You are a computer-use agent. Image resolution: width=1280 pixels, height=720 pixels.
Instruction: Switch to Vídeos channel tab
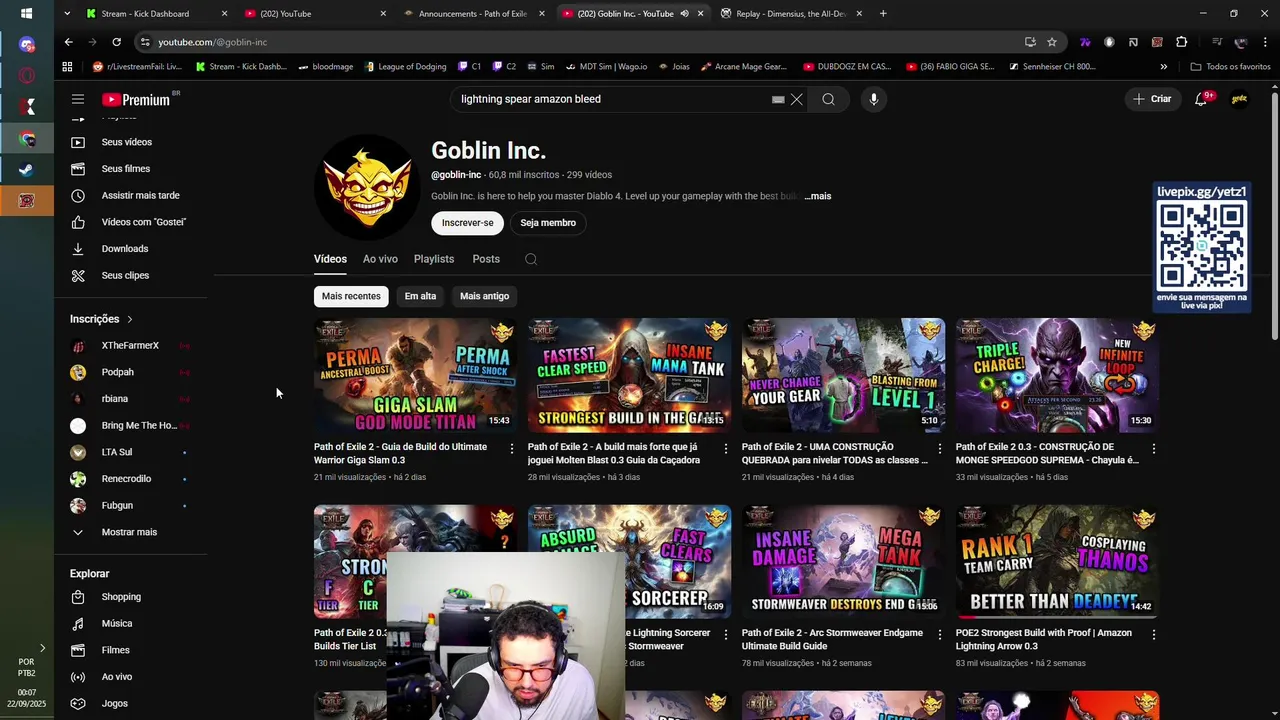330,259
